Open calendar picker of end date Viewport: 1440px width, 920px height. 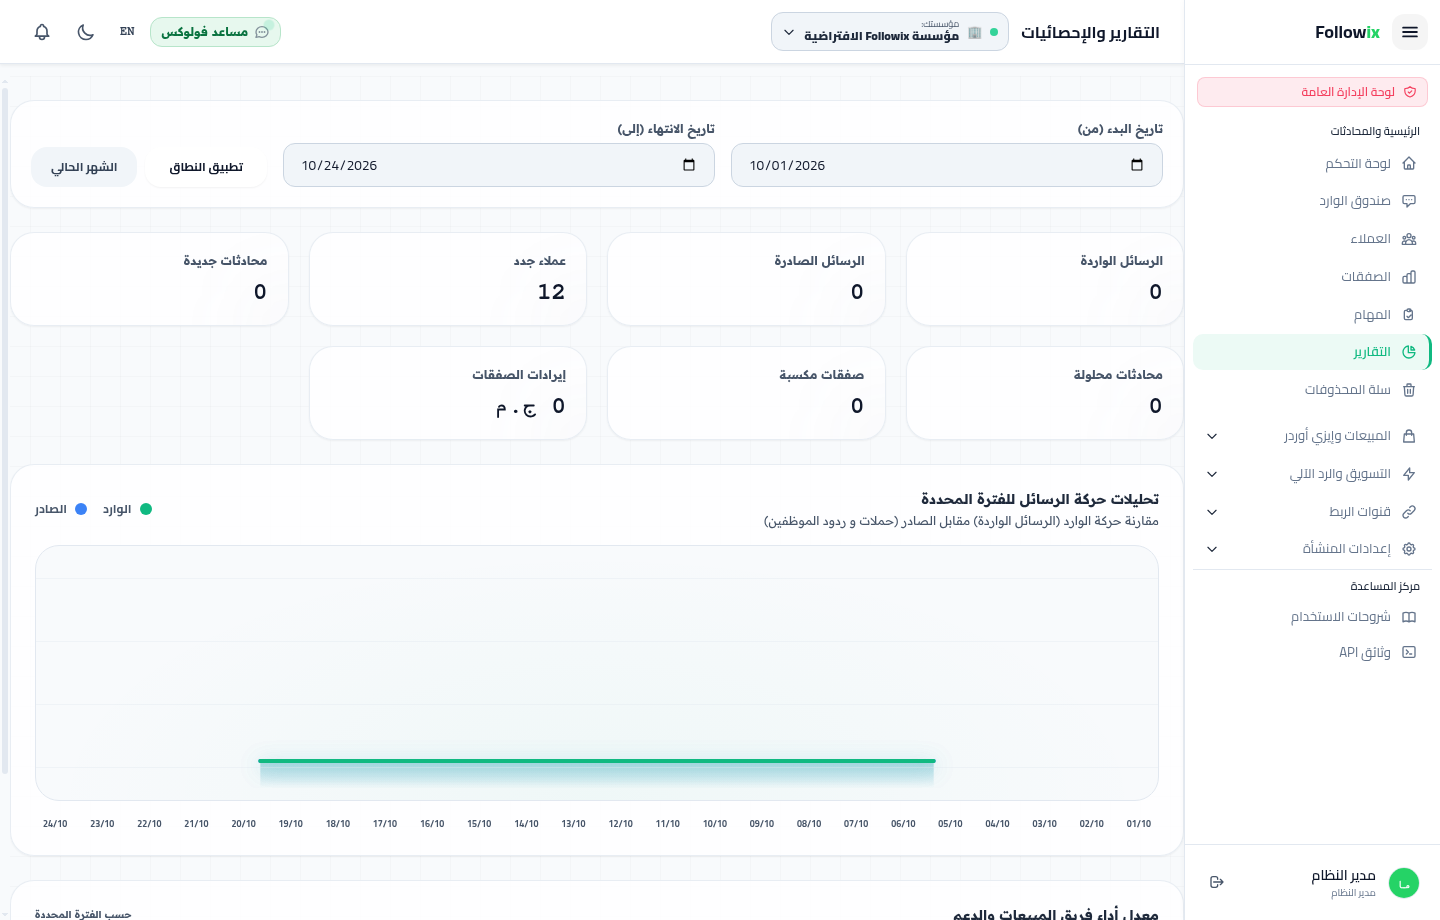(x=689, y=165)
